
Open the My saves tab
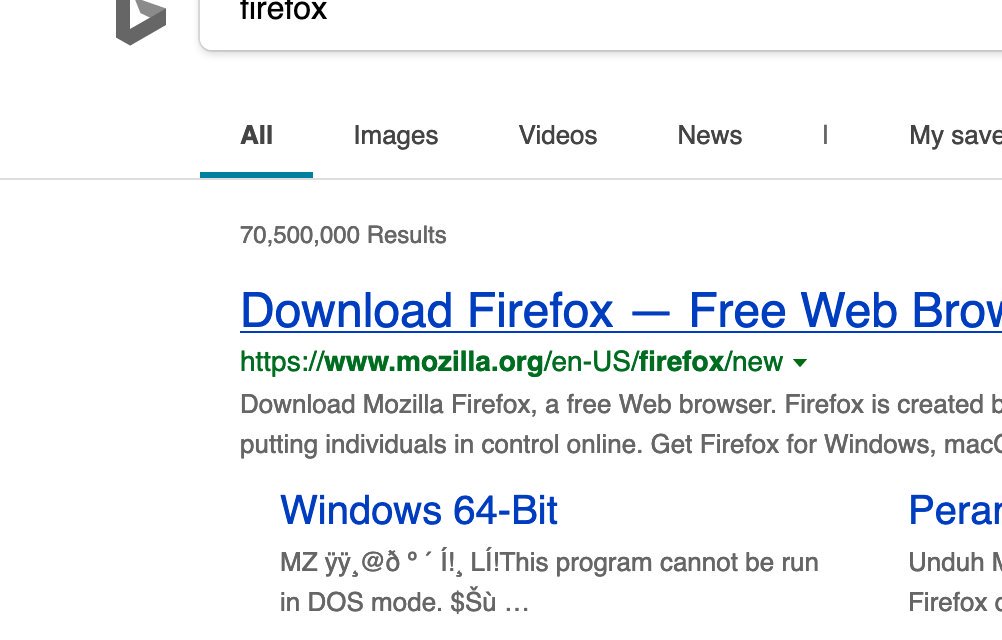point(955,136)
